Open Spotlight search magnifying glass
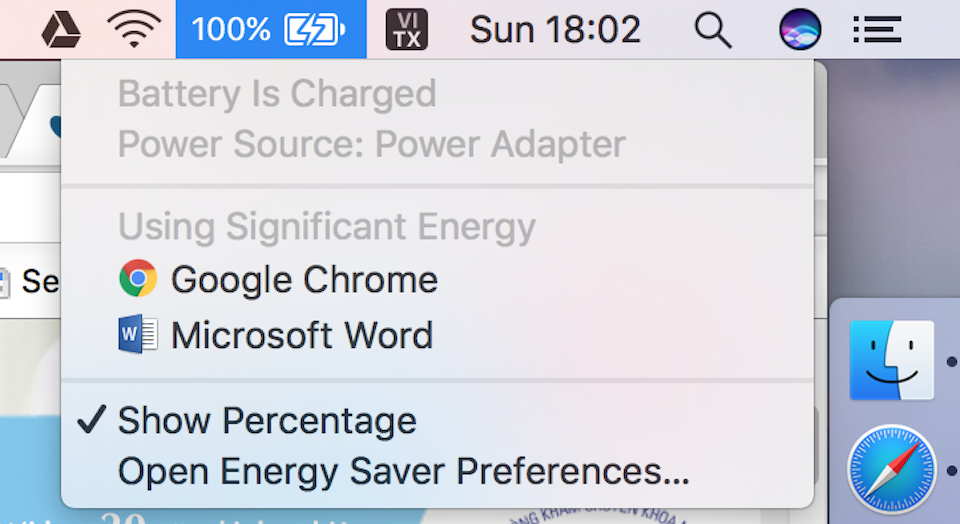Screen dimensions: 960x524 712,30
